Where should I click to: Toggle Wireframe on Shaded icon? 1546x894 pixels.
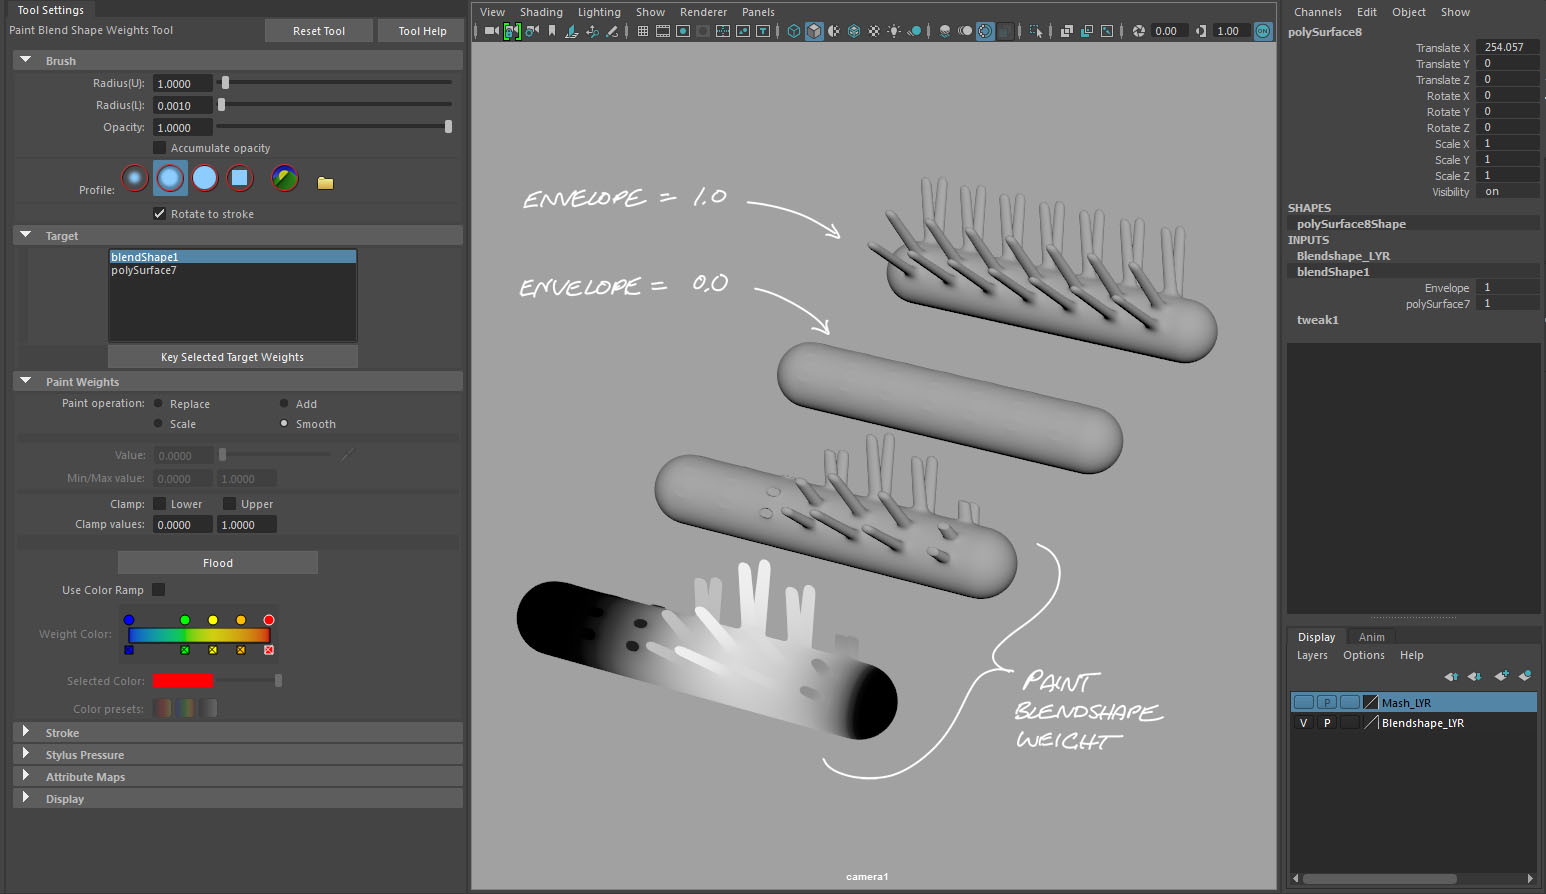tap(854, 31)
